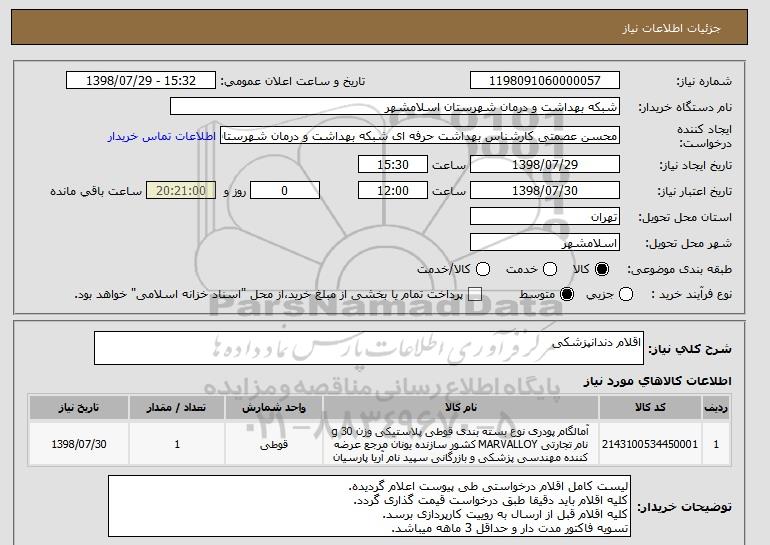Click the general description box اقلام دندانپزشکی

pos(369,348)
